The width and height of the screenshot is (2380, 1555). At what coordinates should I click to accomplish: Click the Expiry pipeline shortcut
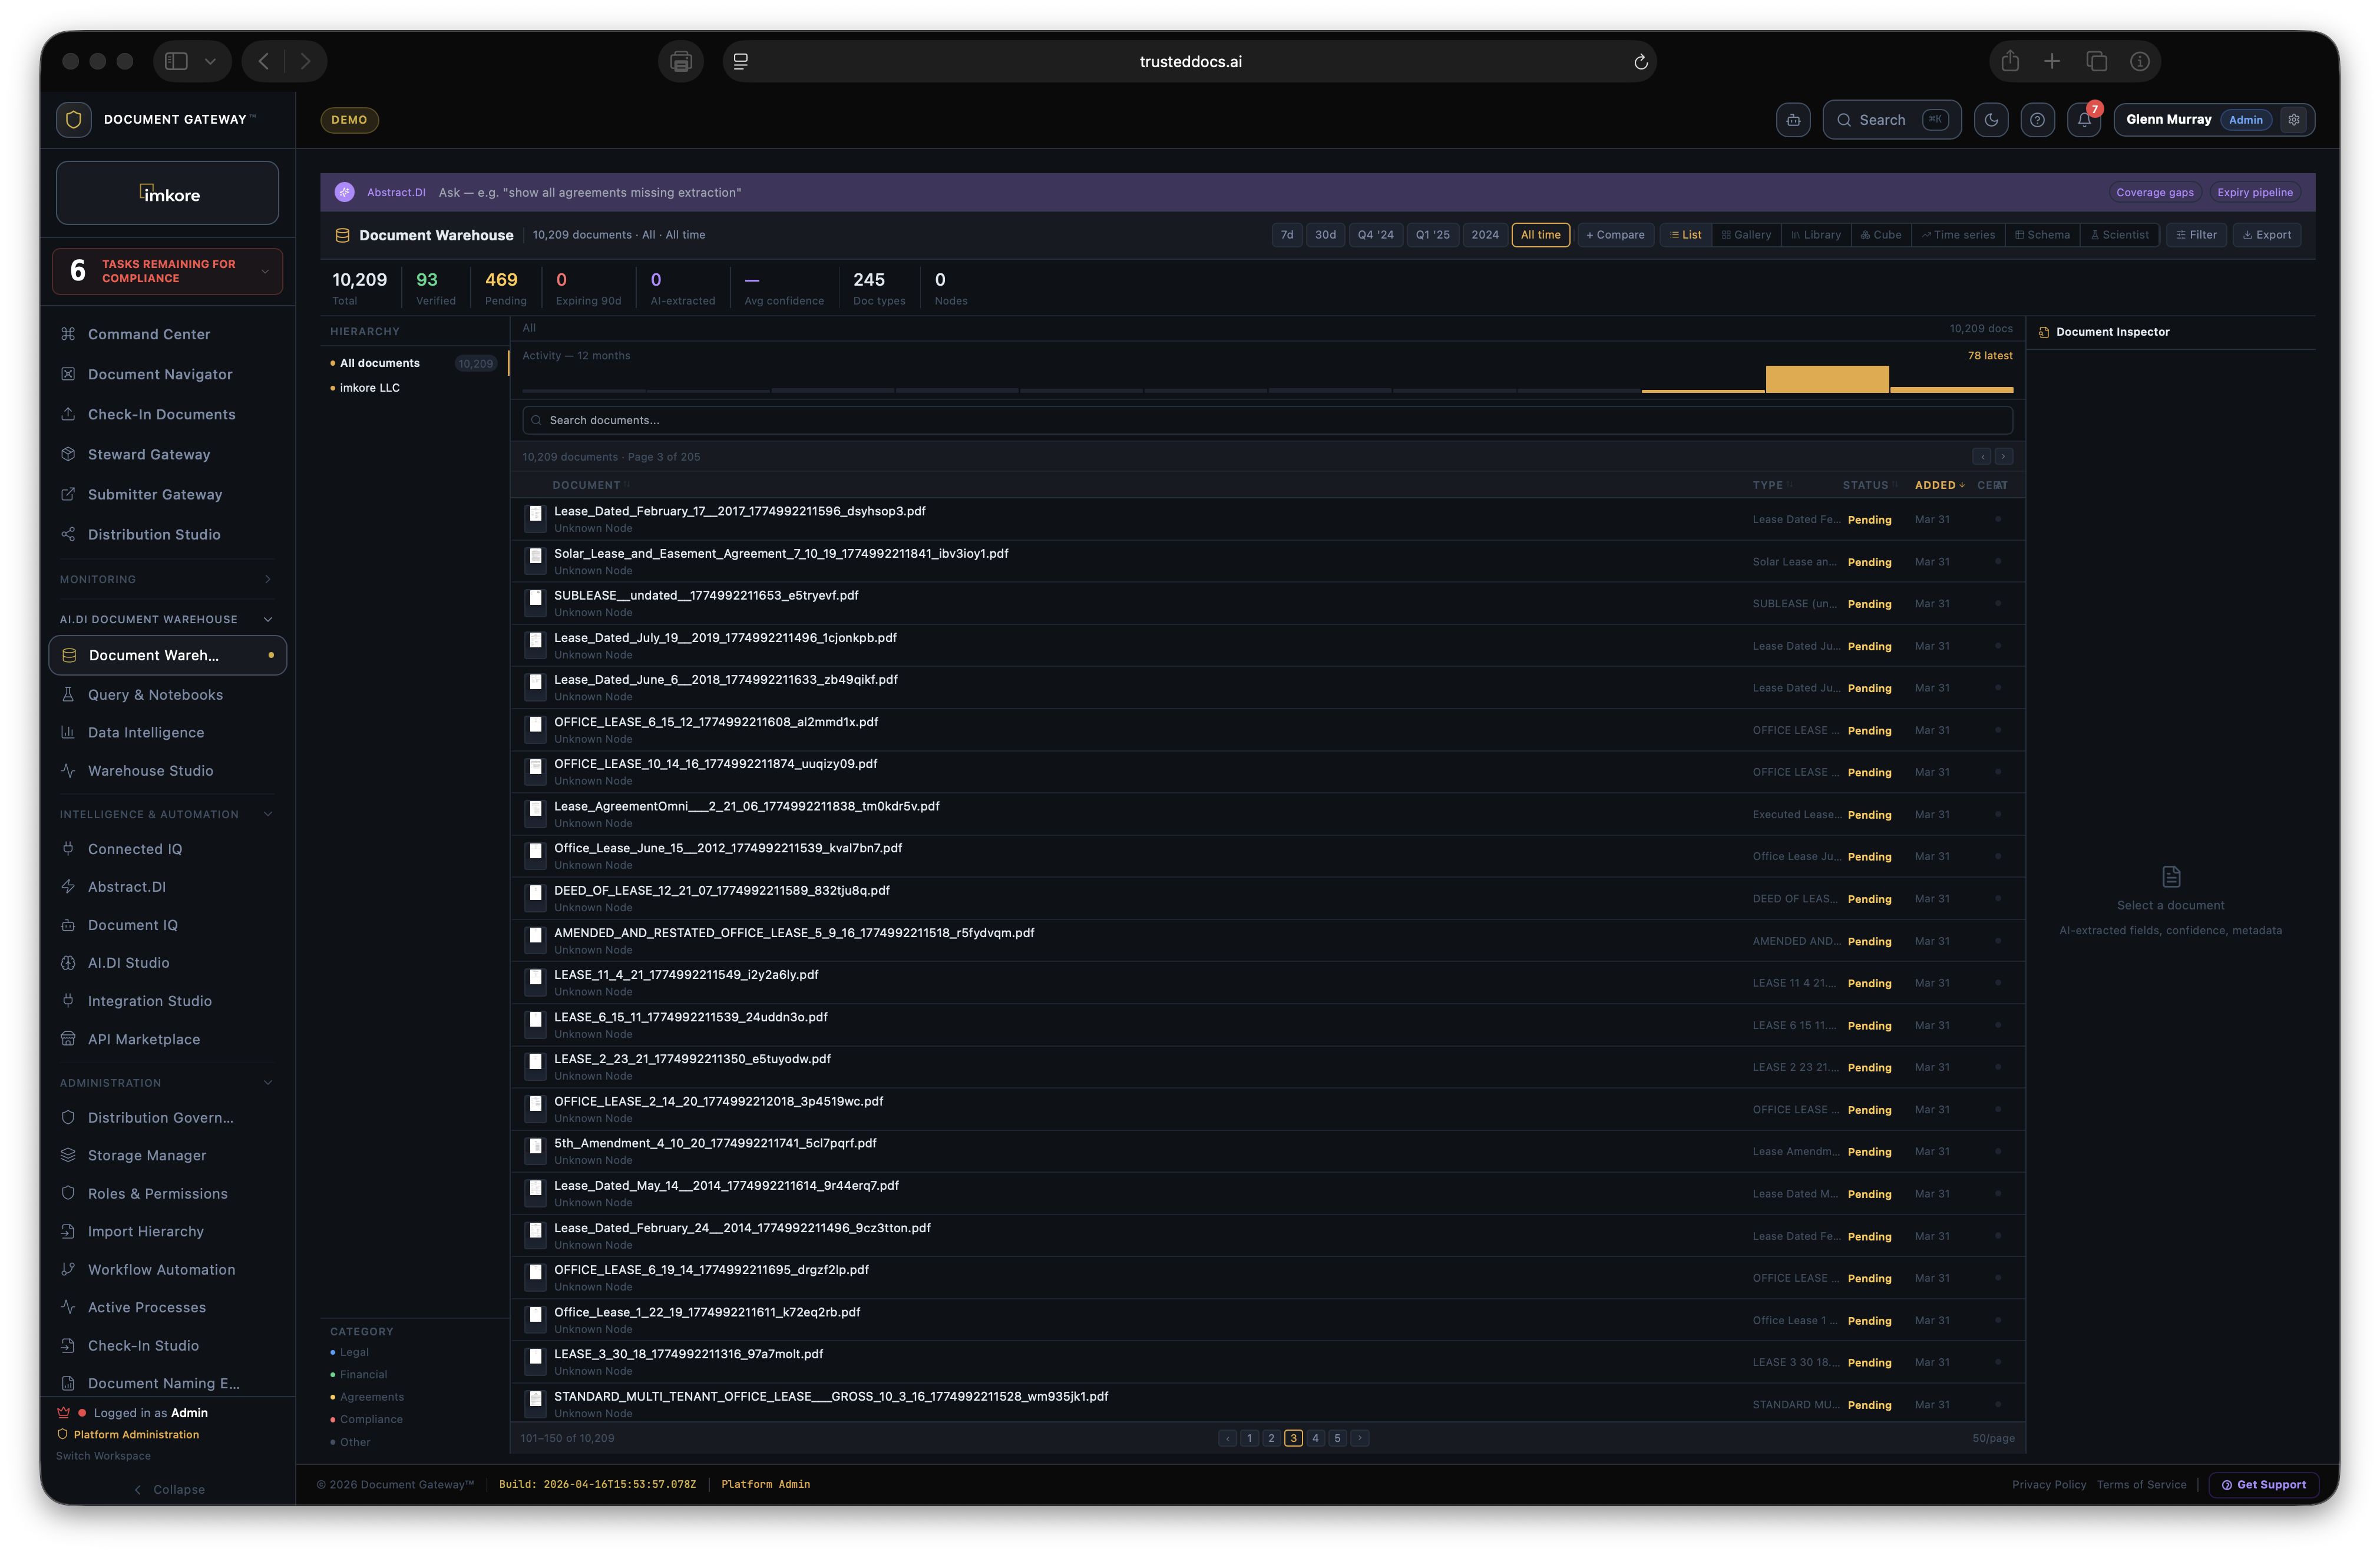point(2255,192)
